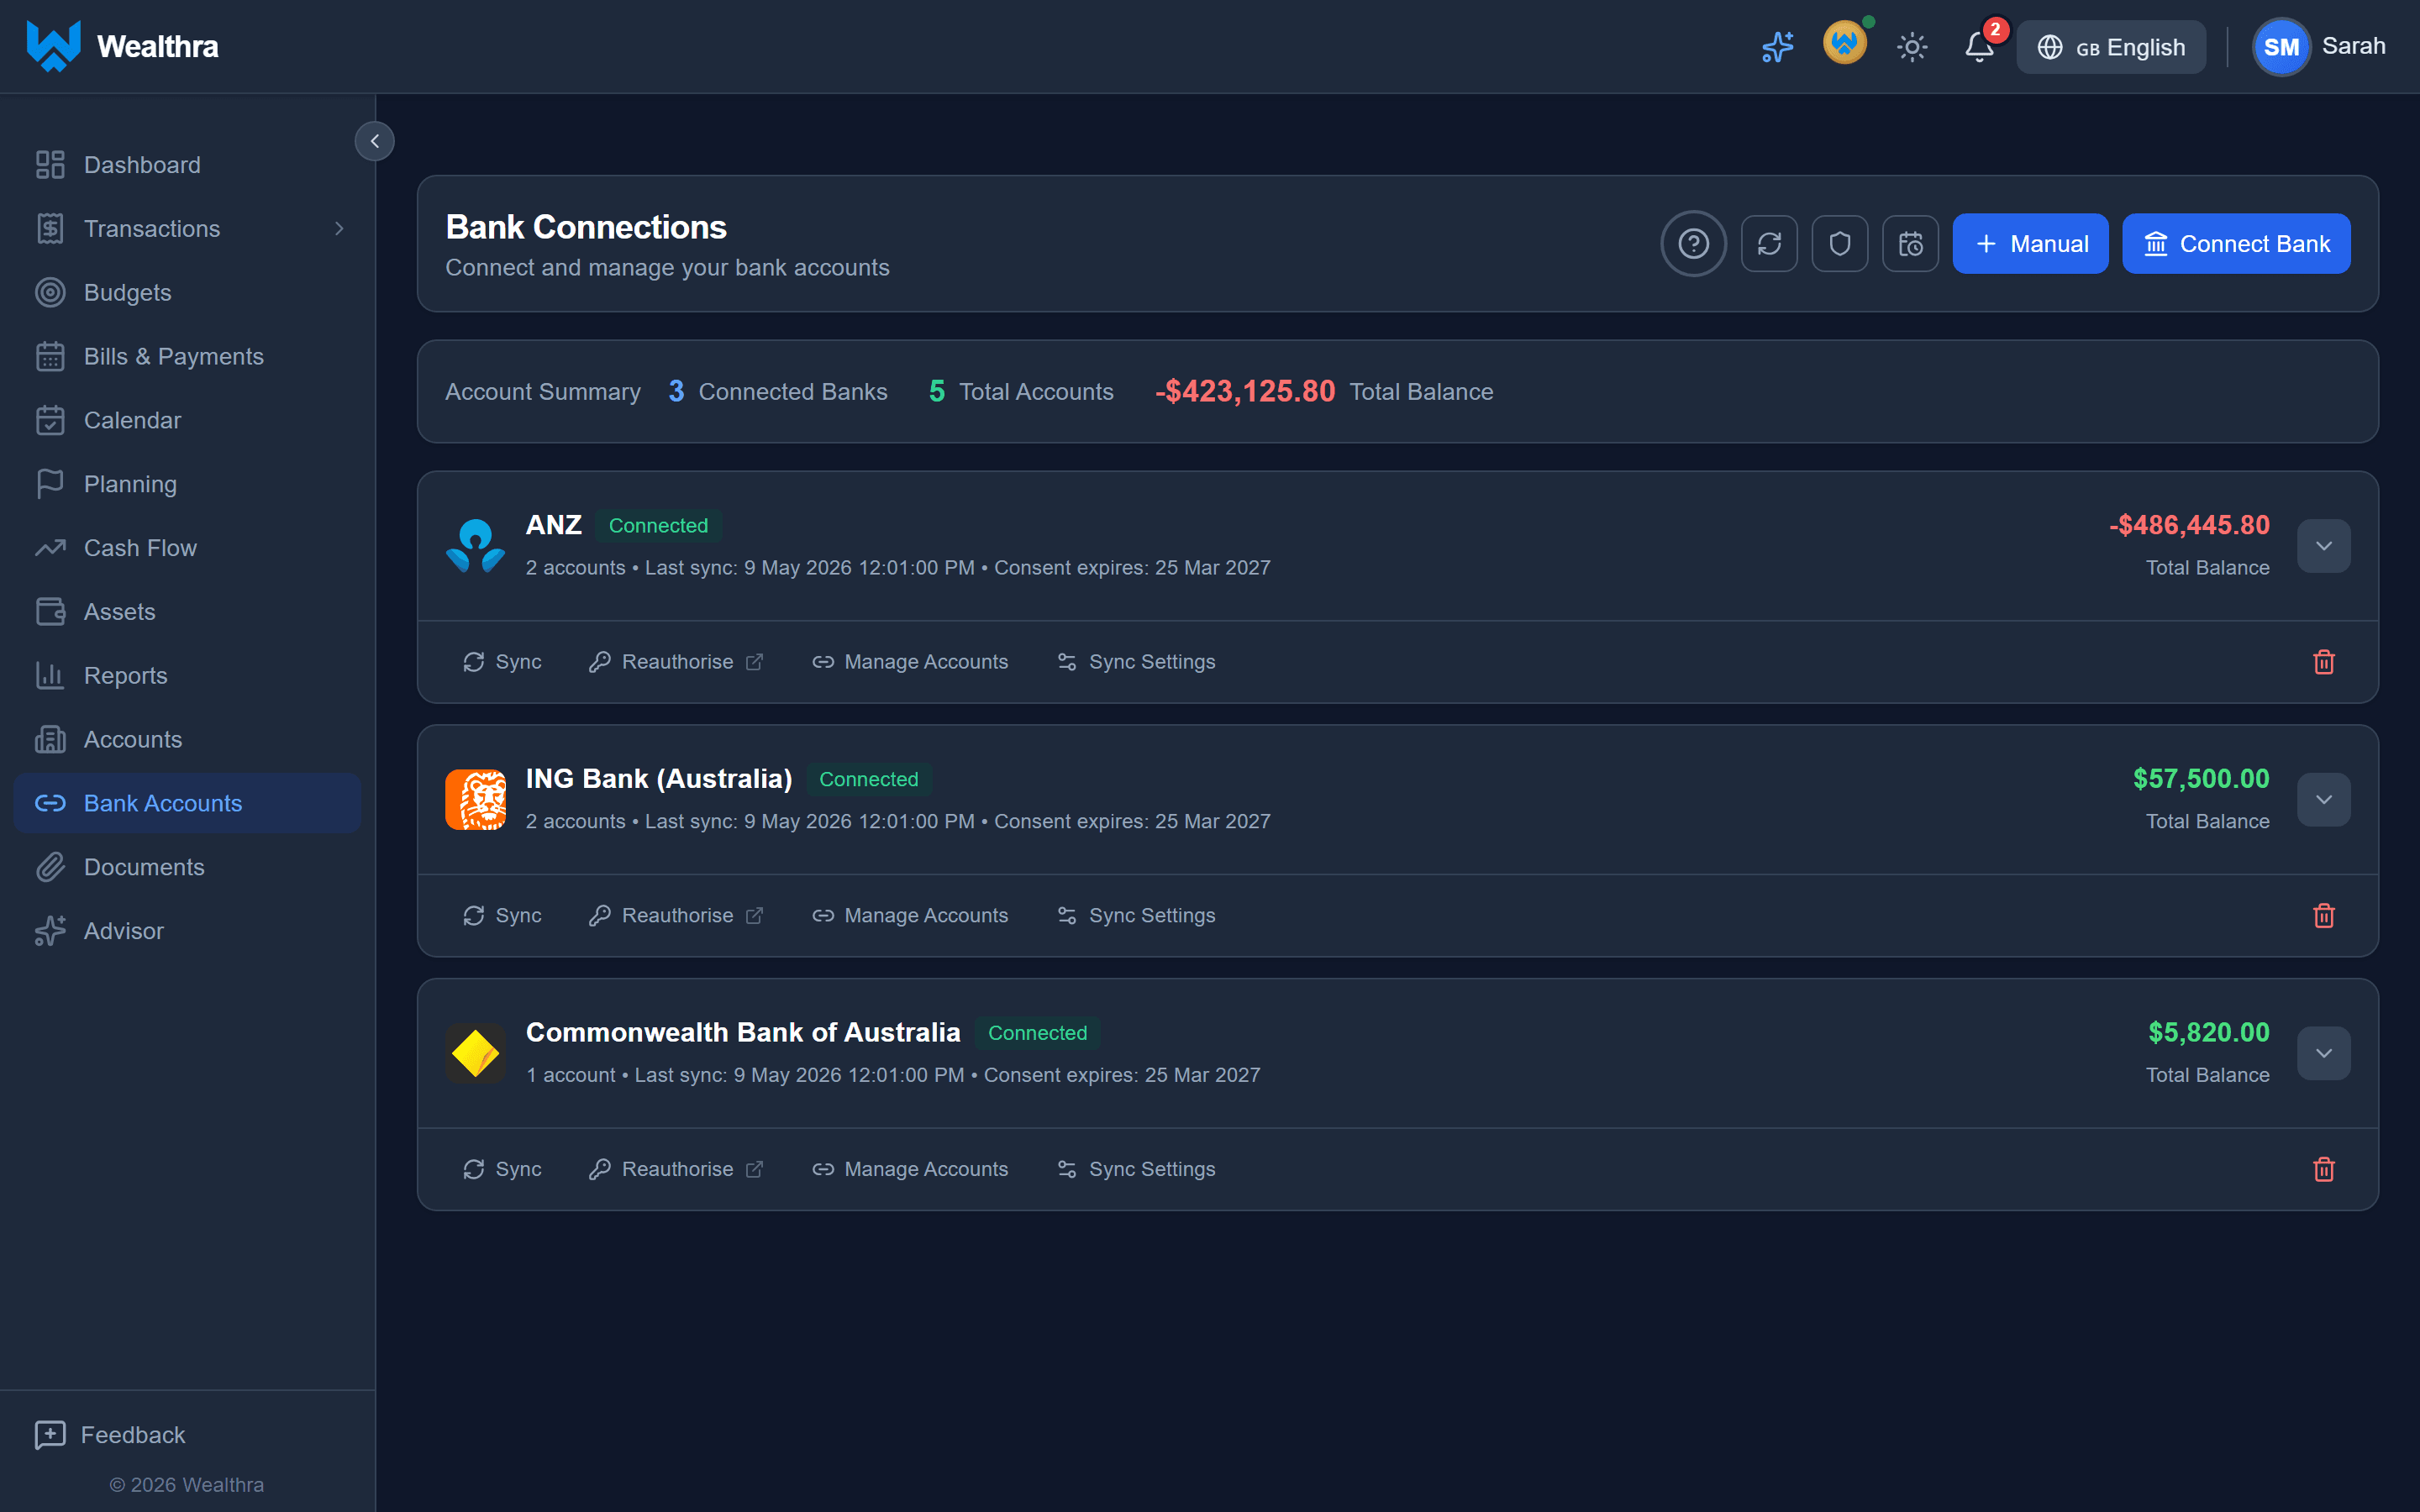Delete Commonwealth Bank connection trash icon

2323,1169
